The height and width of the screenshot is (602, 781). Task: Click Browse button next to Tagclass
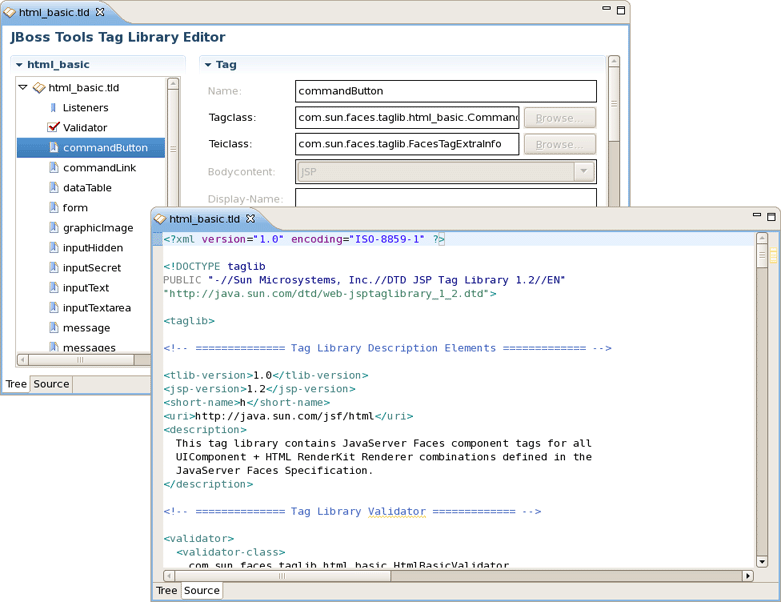559,118
